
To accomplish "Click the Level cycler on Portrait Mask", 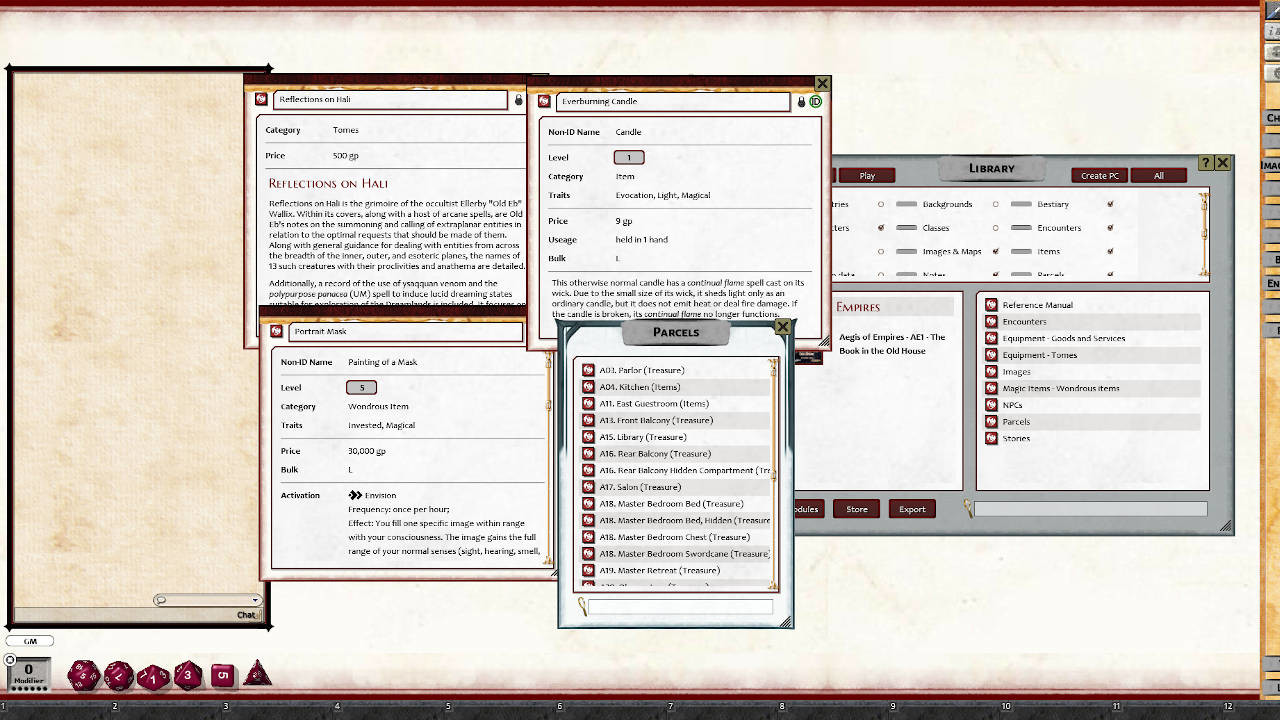I will coord(361,387).
